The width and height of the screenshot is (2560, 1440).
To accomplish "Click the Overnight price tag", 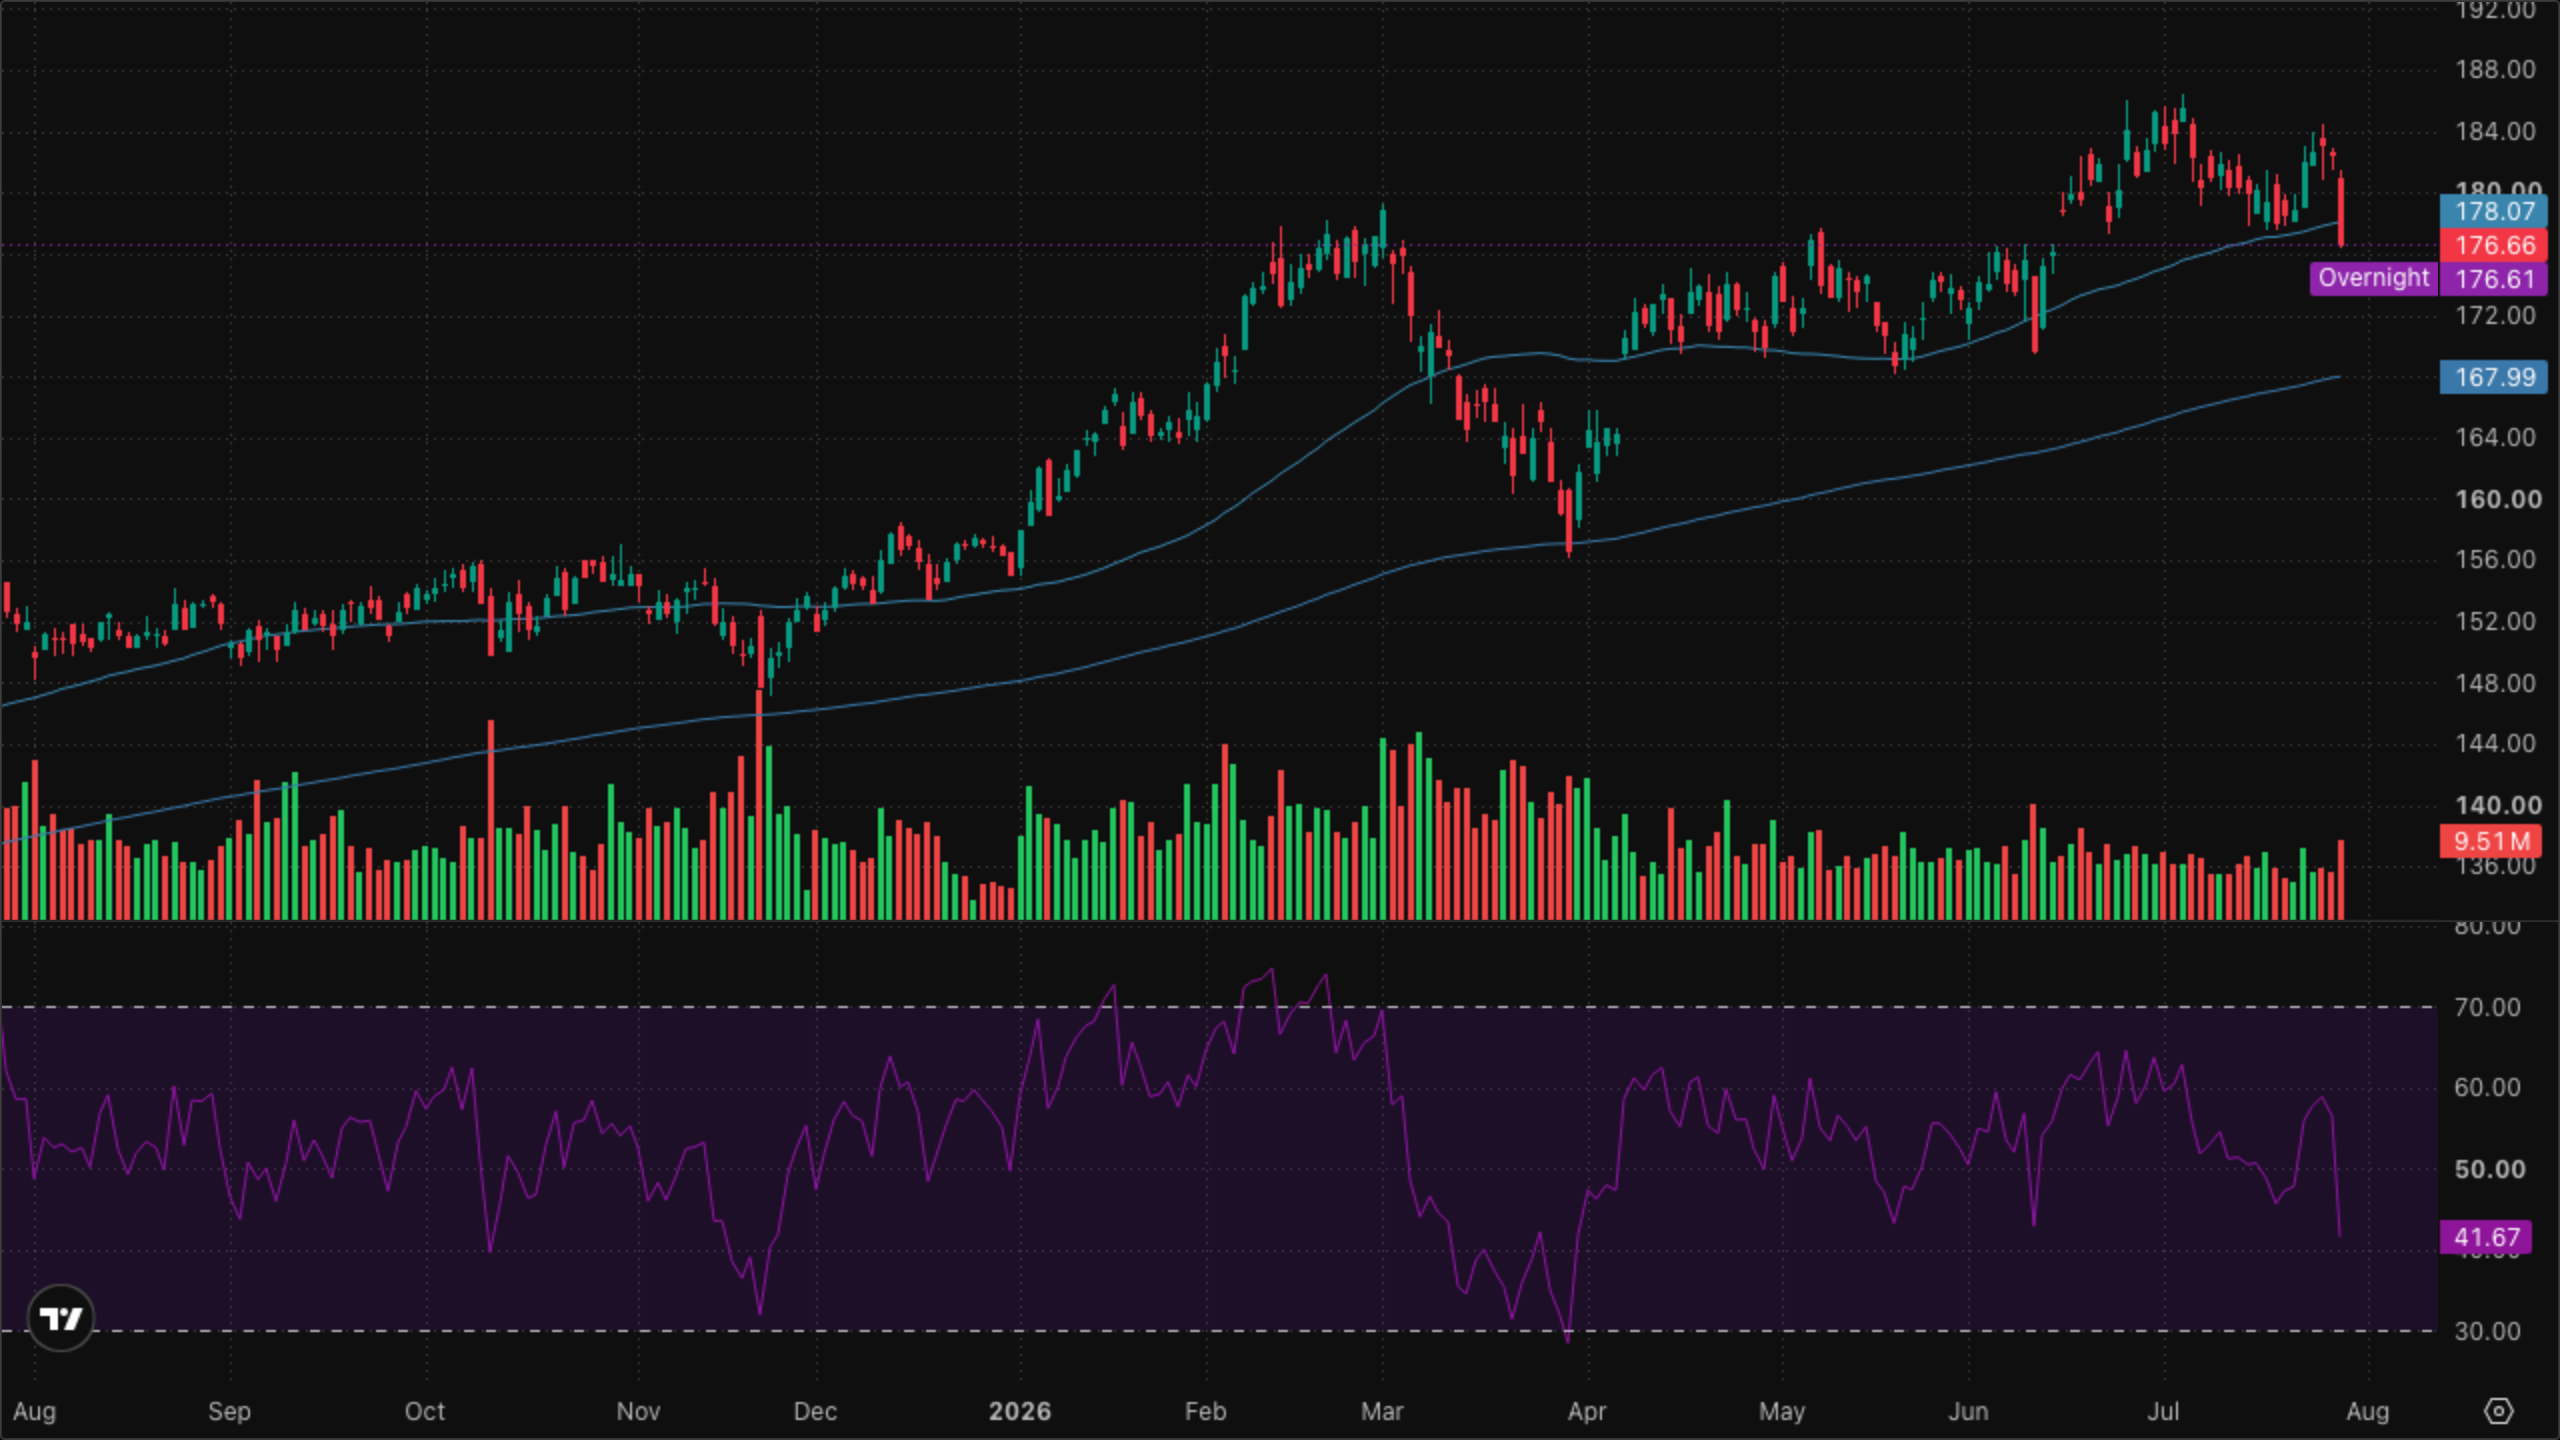I will pyautogui.click(x=2374, y=278).
